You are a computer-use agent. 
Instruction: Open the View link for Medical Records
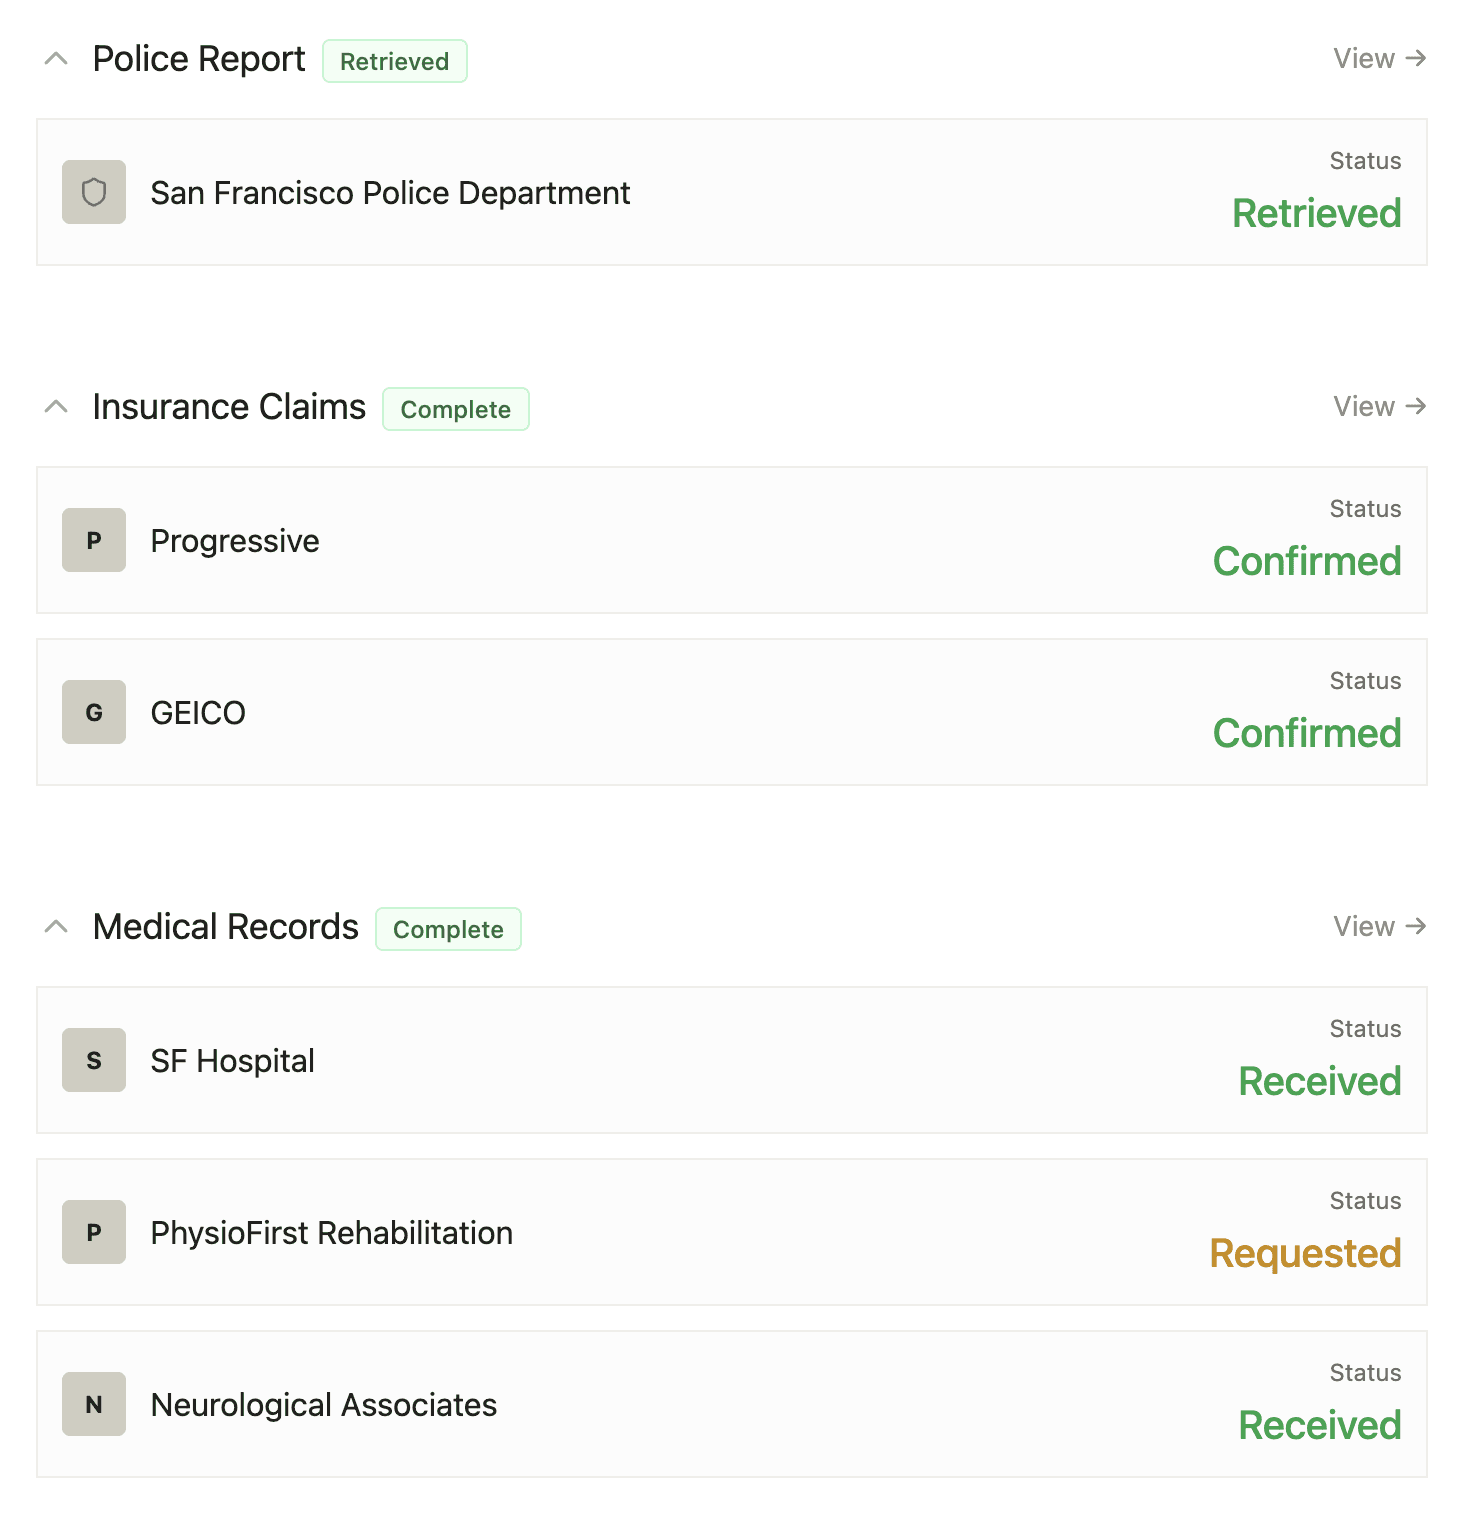(1379, 927)
